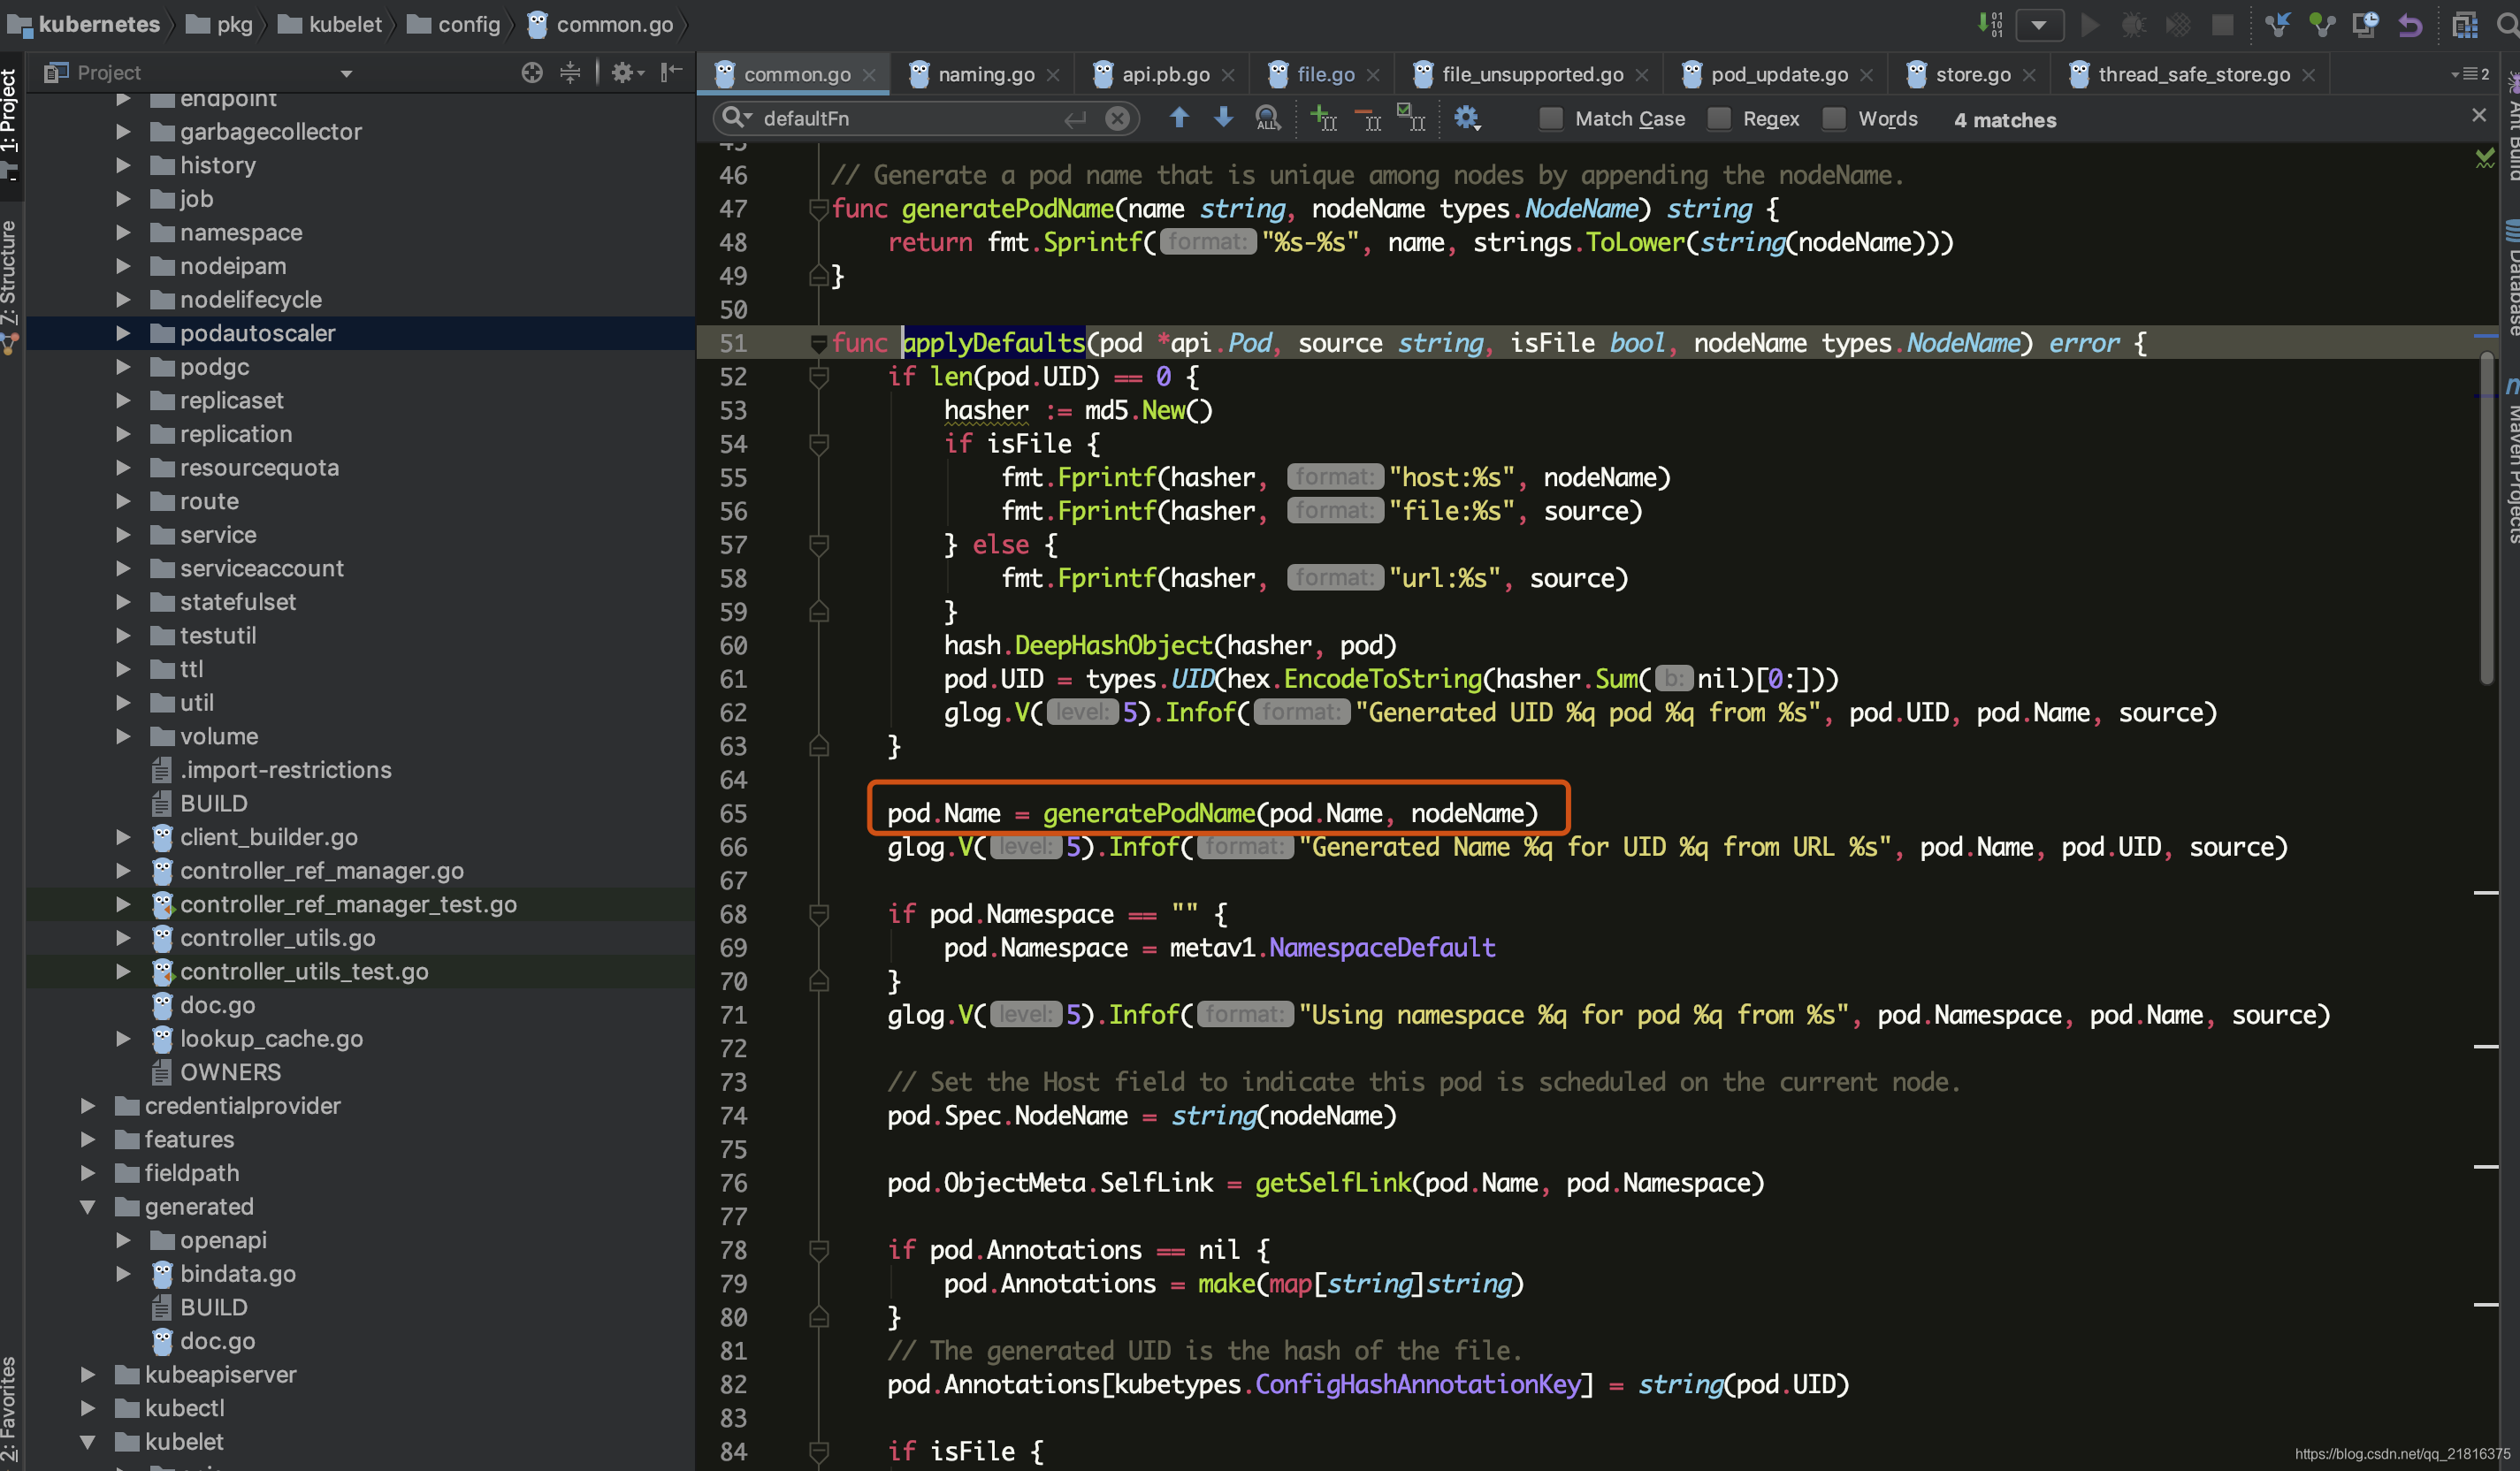Fold the pod.Namespace if block at line 68
2520x1471 pixels.
tap(818, 914)
